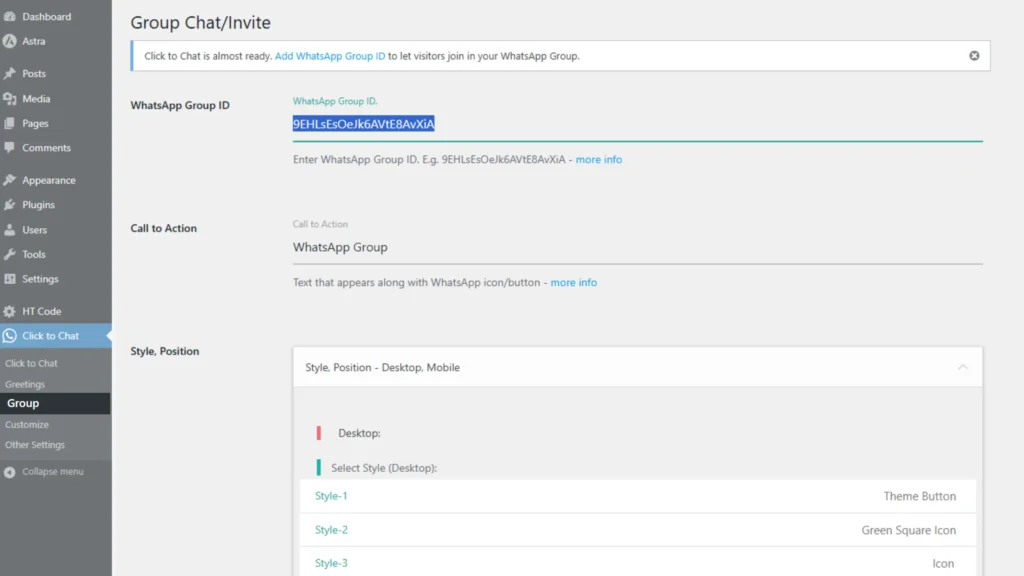This screenshot has width=1024, height=576.
Task: Click the Dashboard icon in sidebar
Action: 10,17
